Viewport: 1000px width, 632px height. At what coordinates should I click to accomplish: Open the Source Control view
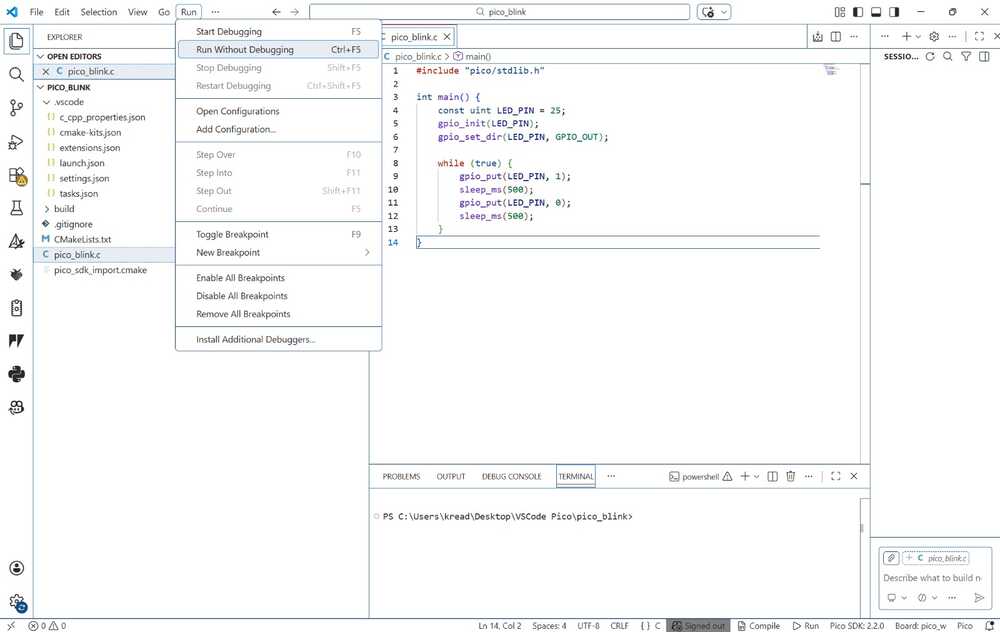pyautogui.click(x=16, y=107)
